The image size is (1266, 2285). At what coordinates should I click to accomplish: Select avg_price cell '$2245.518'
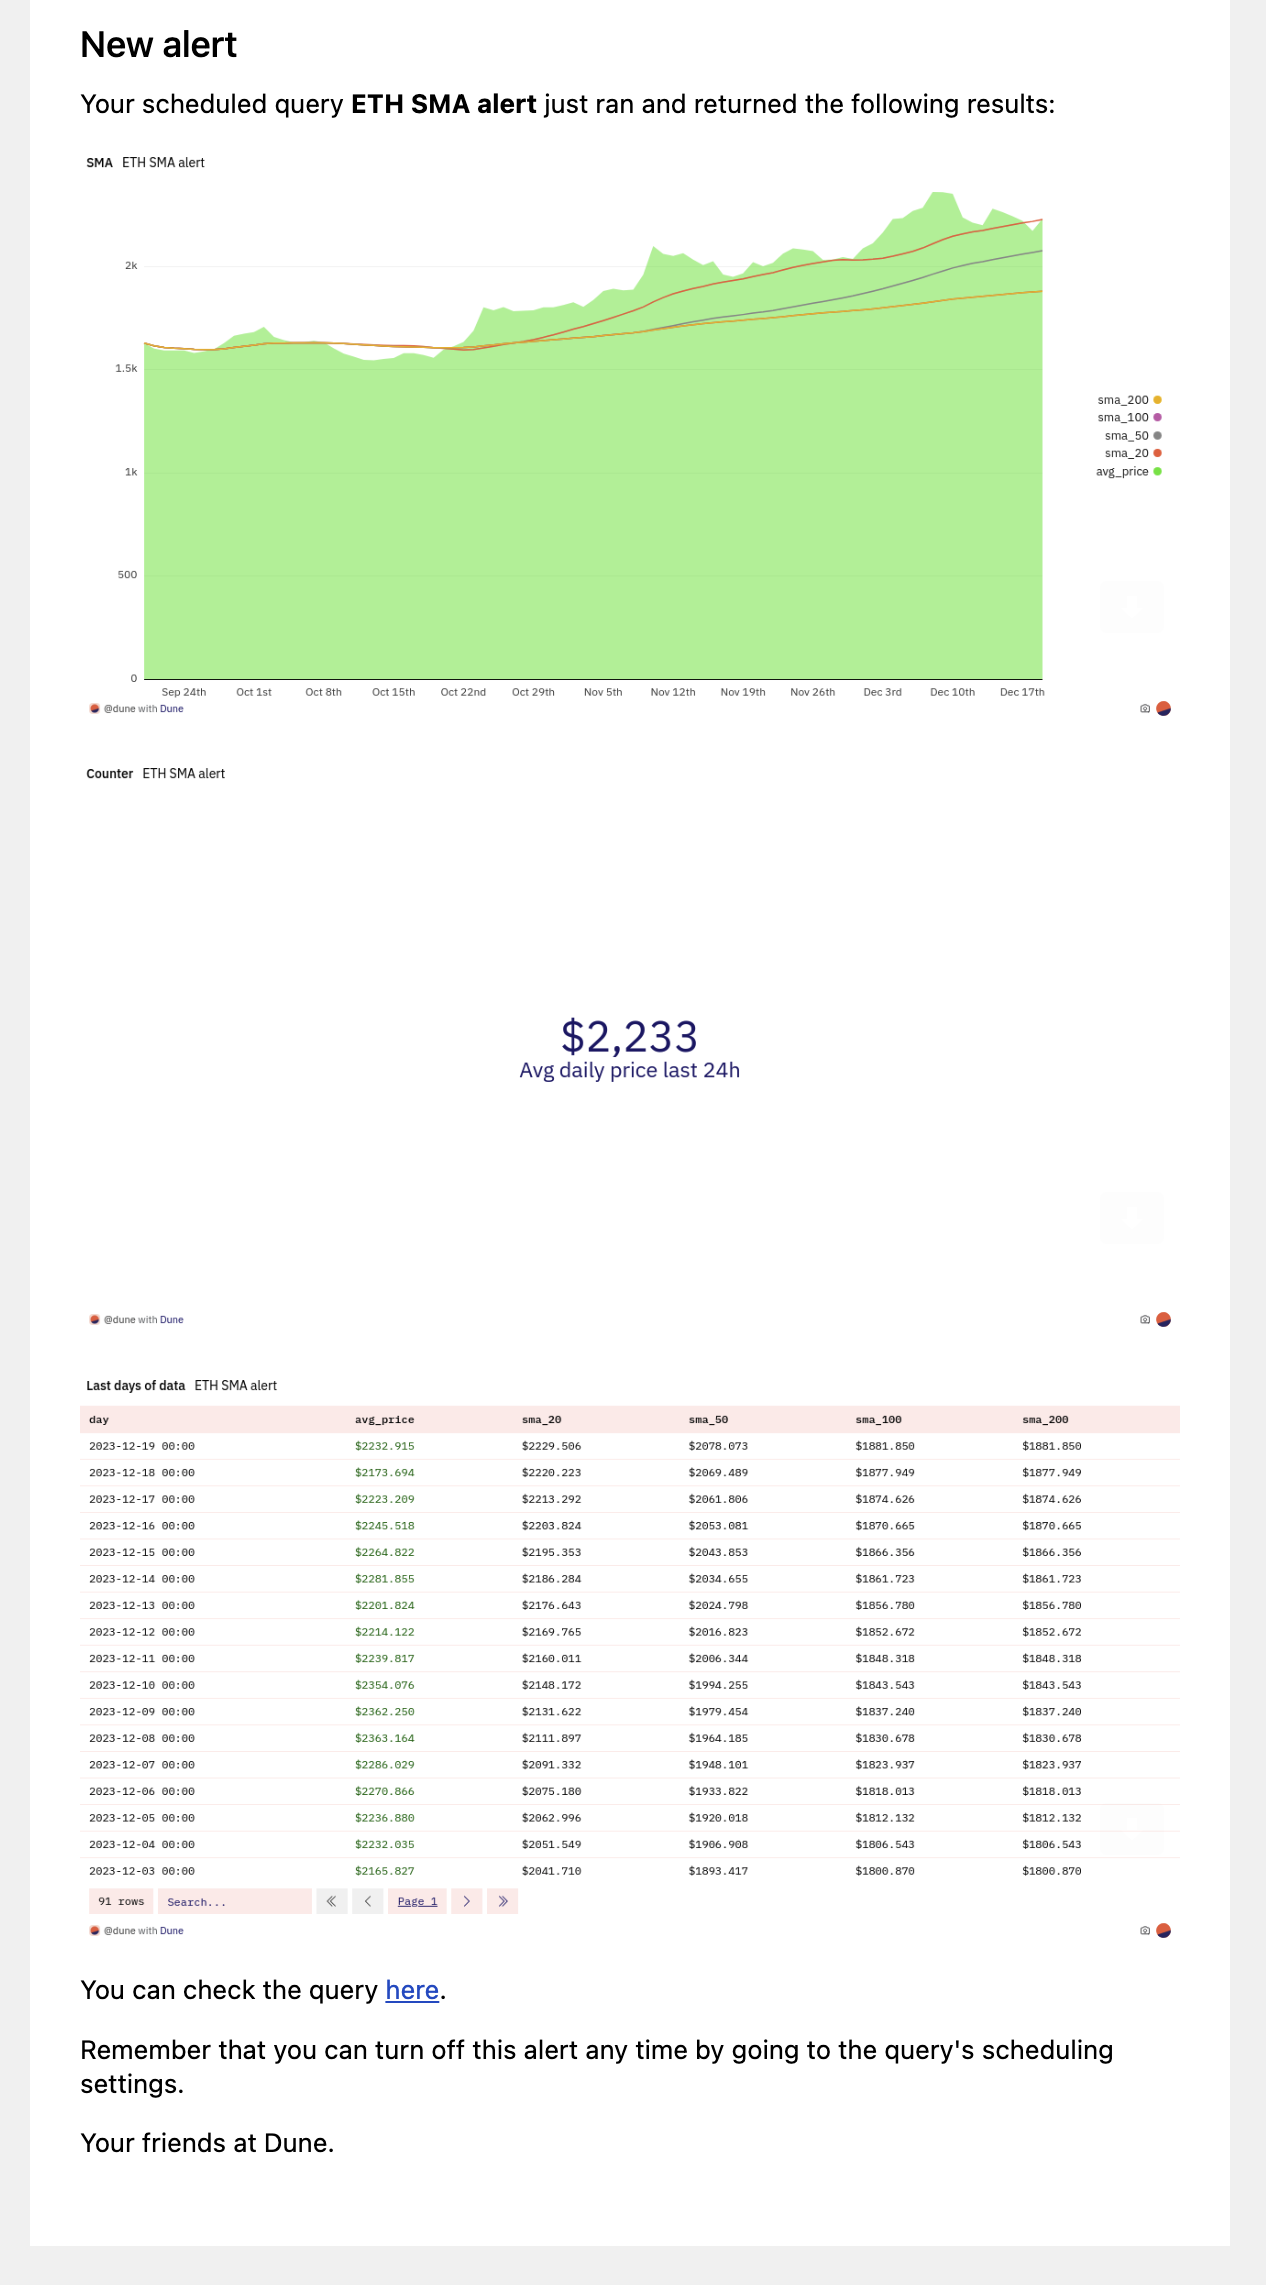click(x=384, y=1526)
